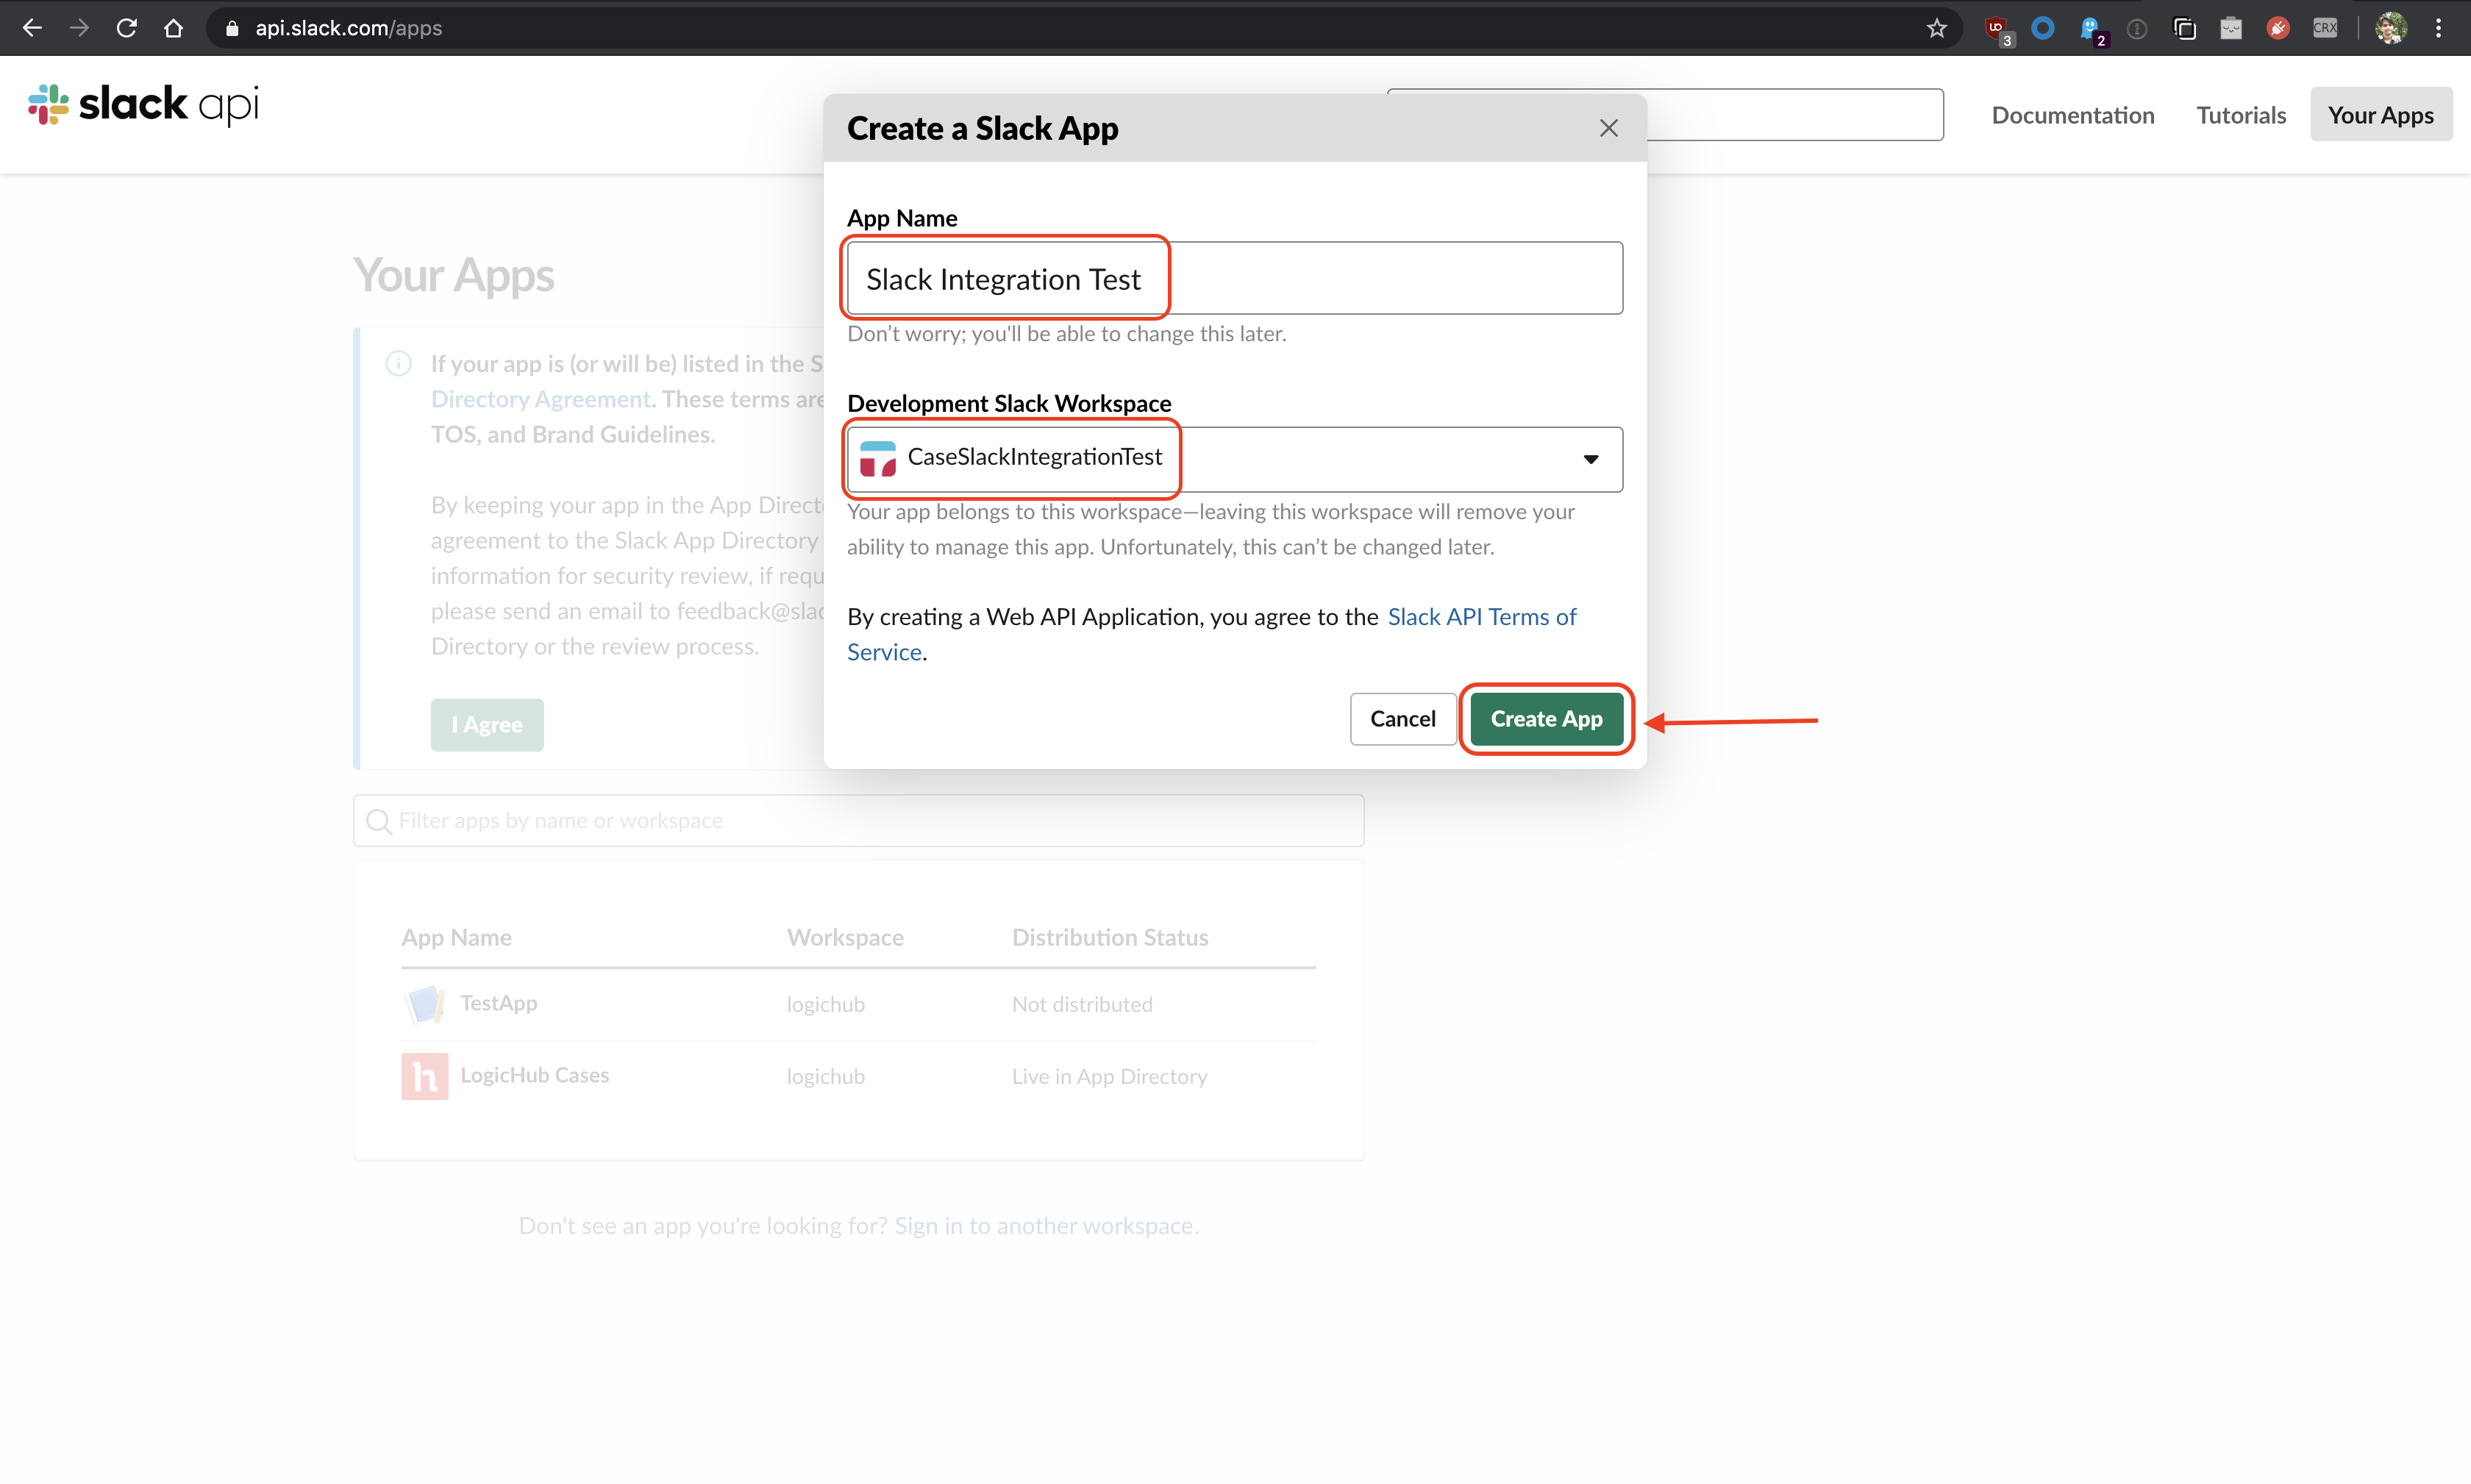Click the browser back arrow
This screenshot has width=2471, height=1484.
tap(32, 28)
